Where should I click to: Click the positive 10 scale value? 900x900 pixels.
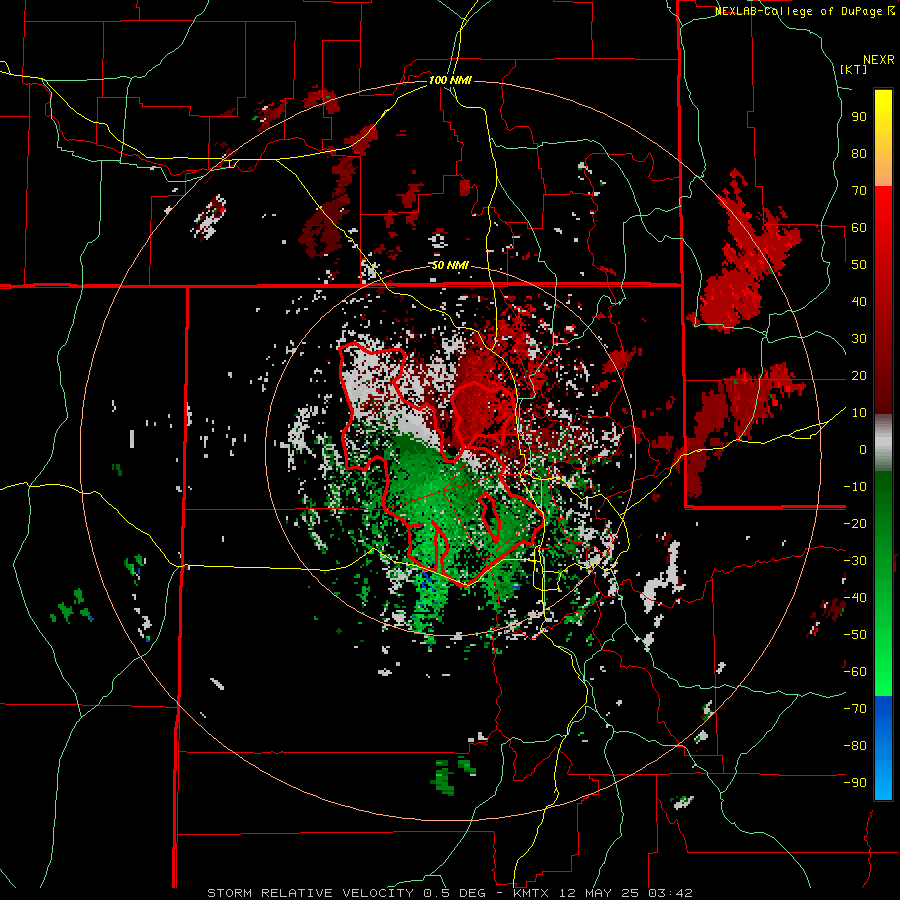pos(859,413)
